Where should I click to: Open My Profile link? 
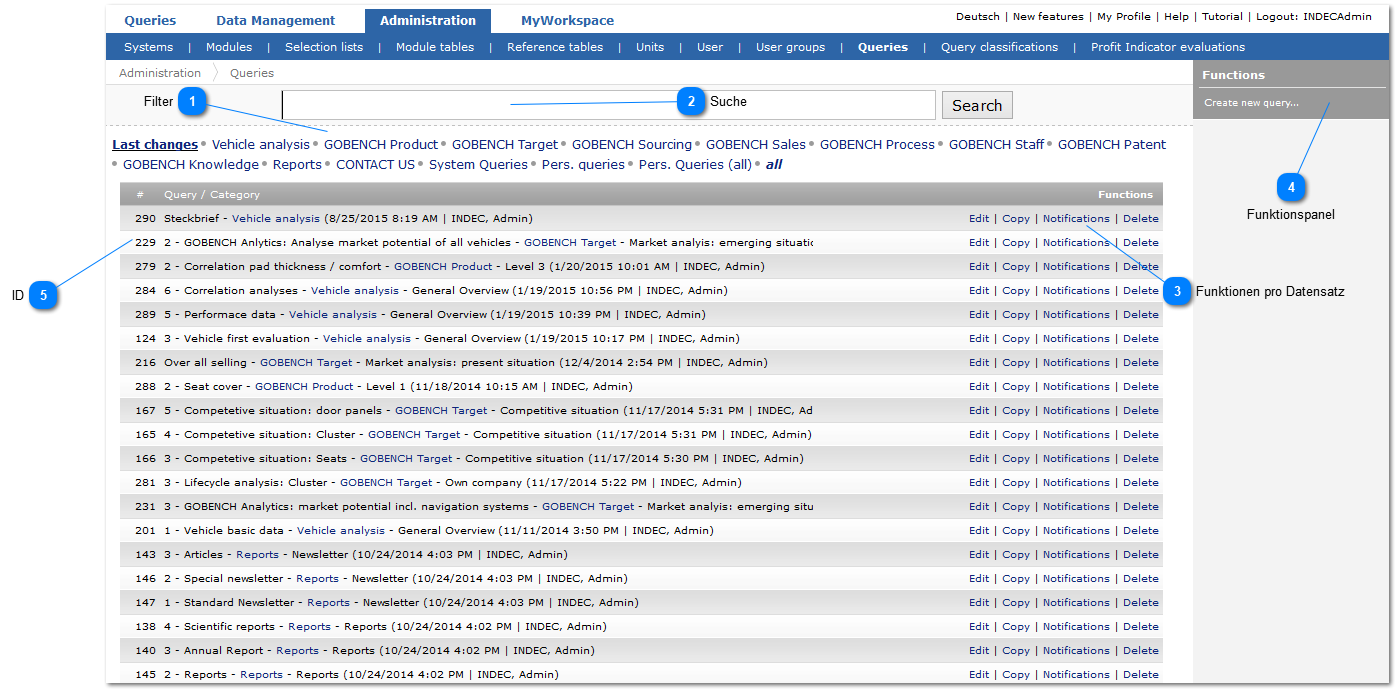click(1124, 17)
